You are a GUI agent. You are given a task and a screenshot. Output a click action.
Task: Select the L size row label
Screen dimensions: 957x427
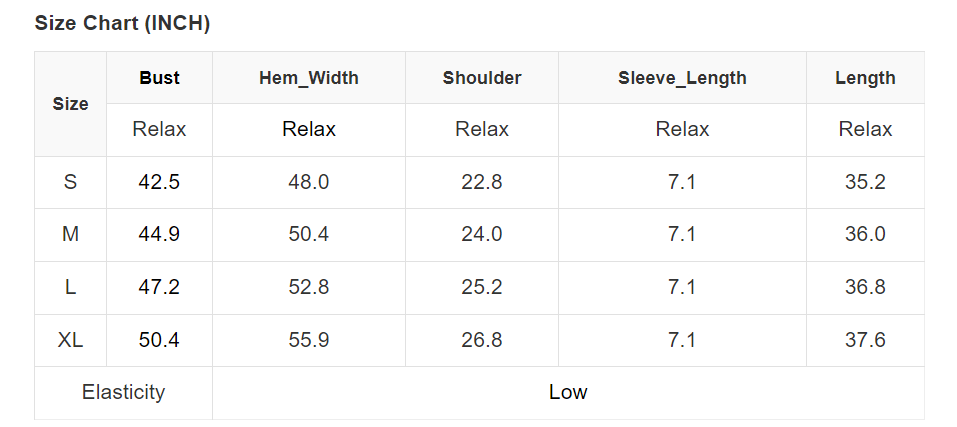[70, 287]
